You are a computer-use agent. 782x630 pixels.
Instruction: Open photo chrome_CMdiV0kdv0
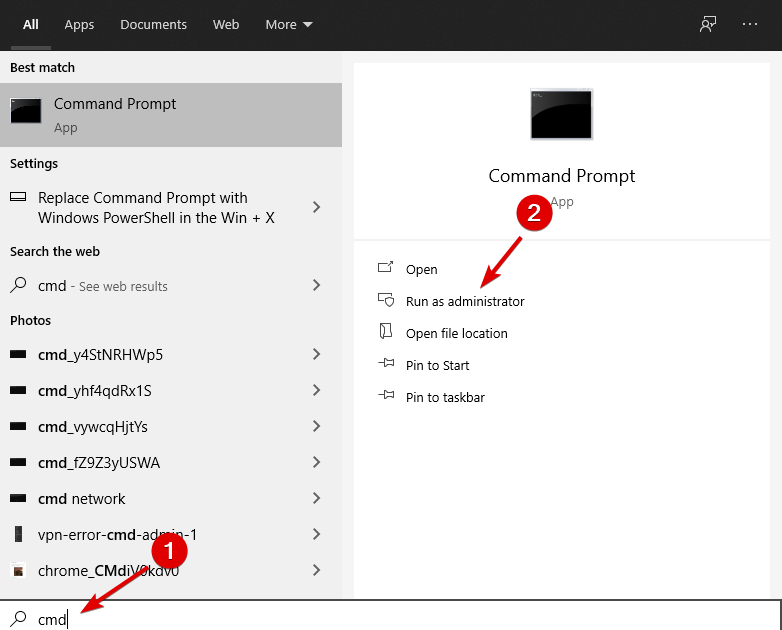click(171, 570)
